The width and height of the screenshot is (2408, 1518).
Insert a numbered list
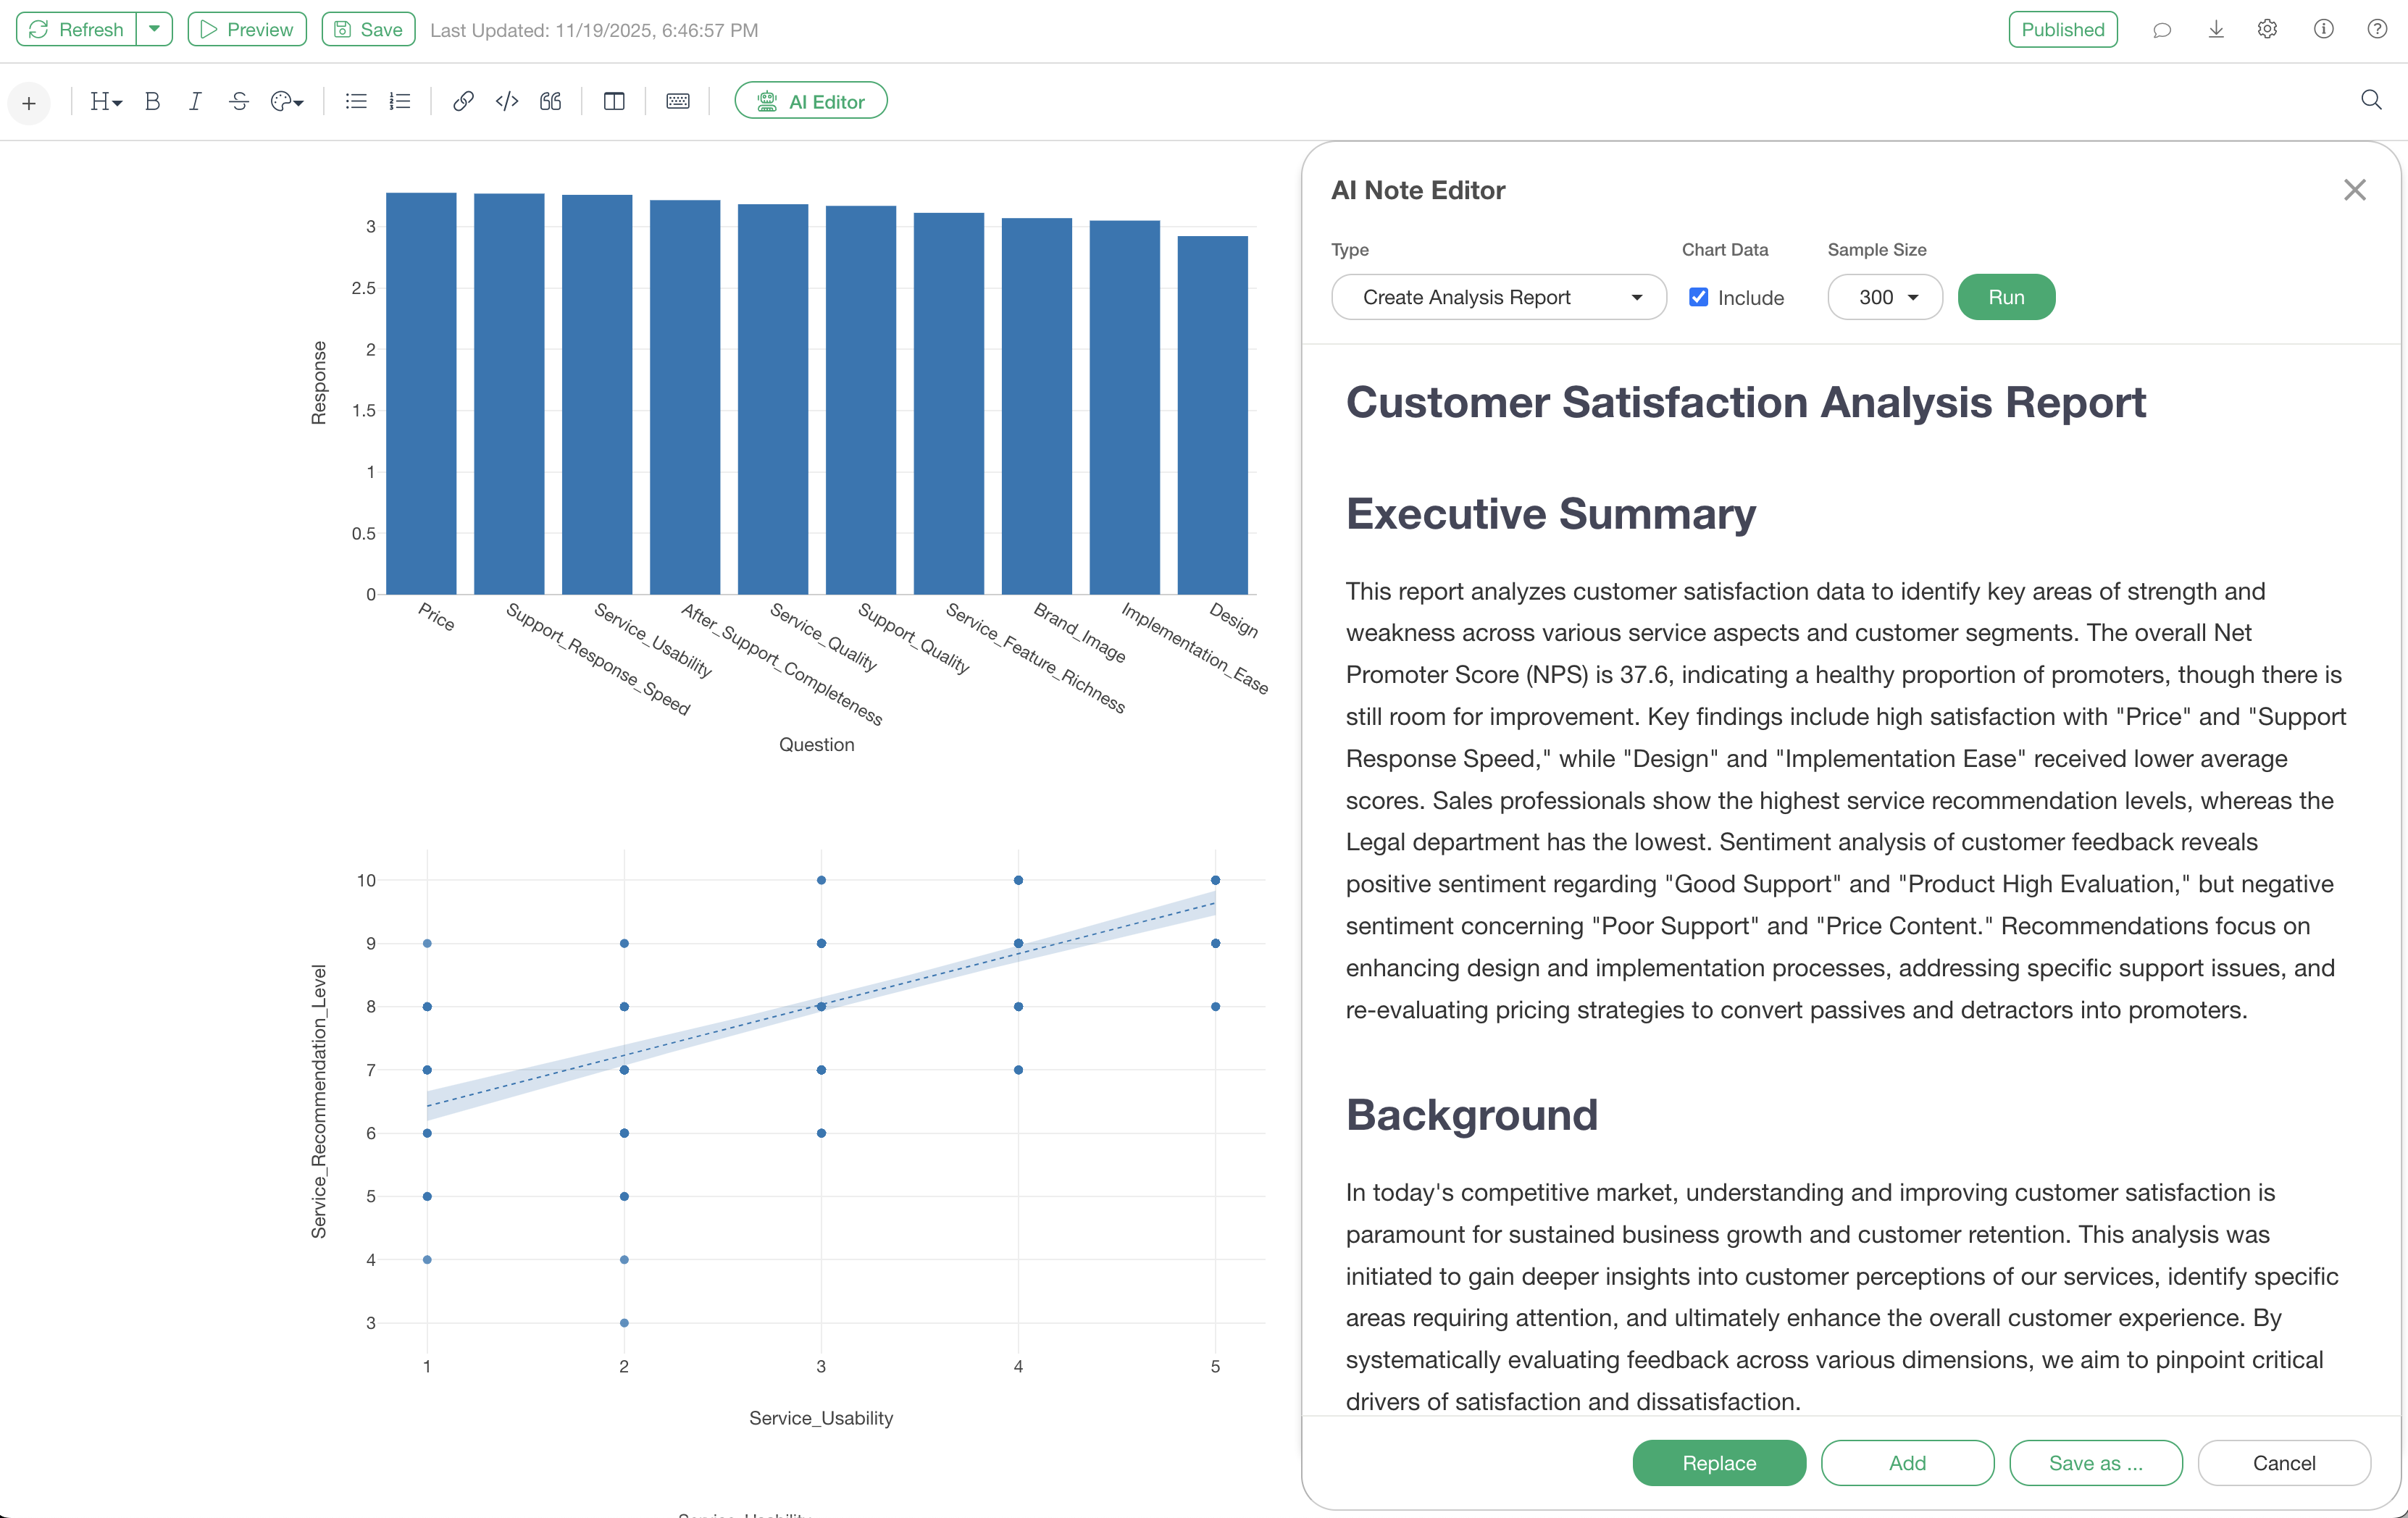coord(400,101)
